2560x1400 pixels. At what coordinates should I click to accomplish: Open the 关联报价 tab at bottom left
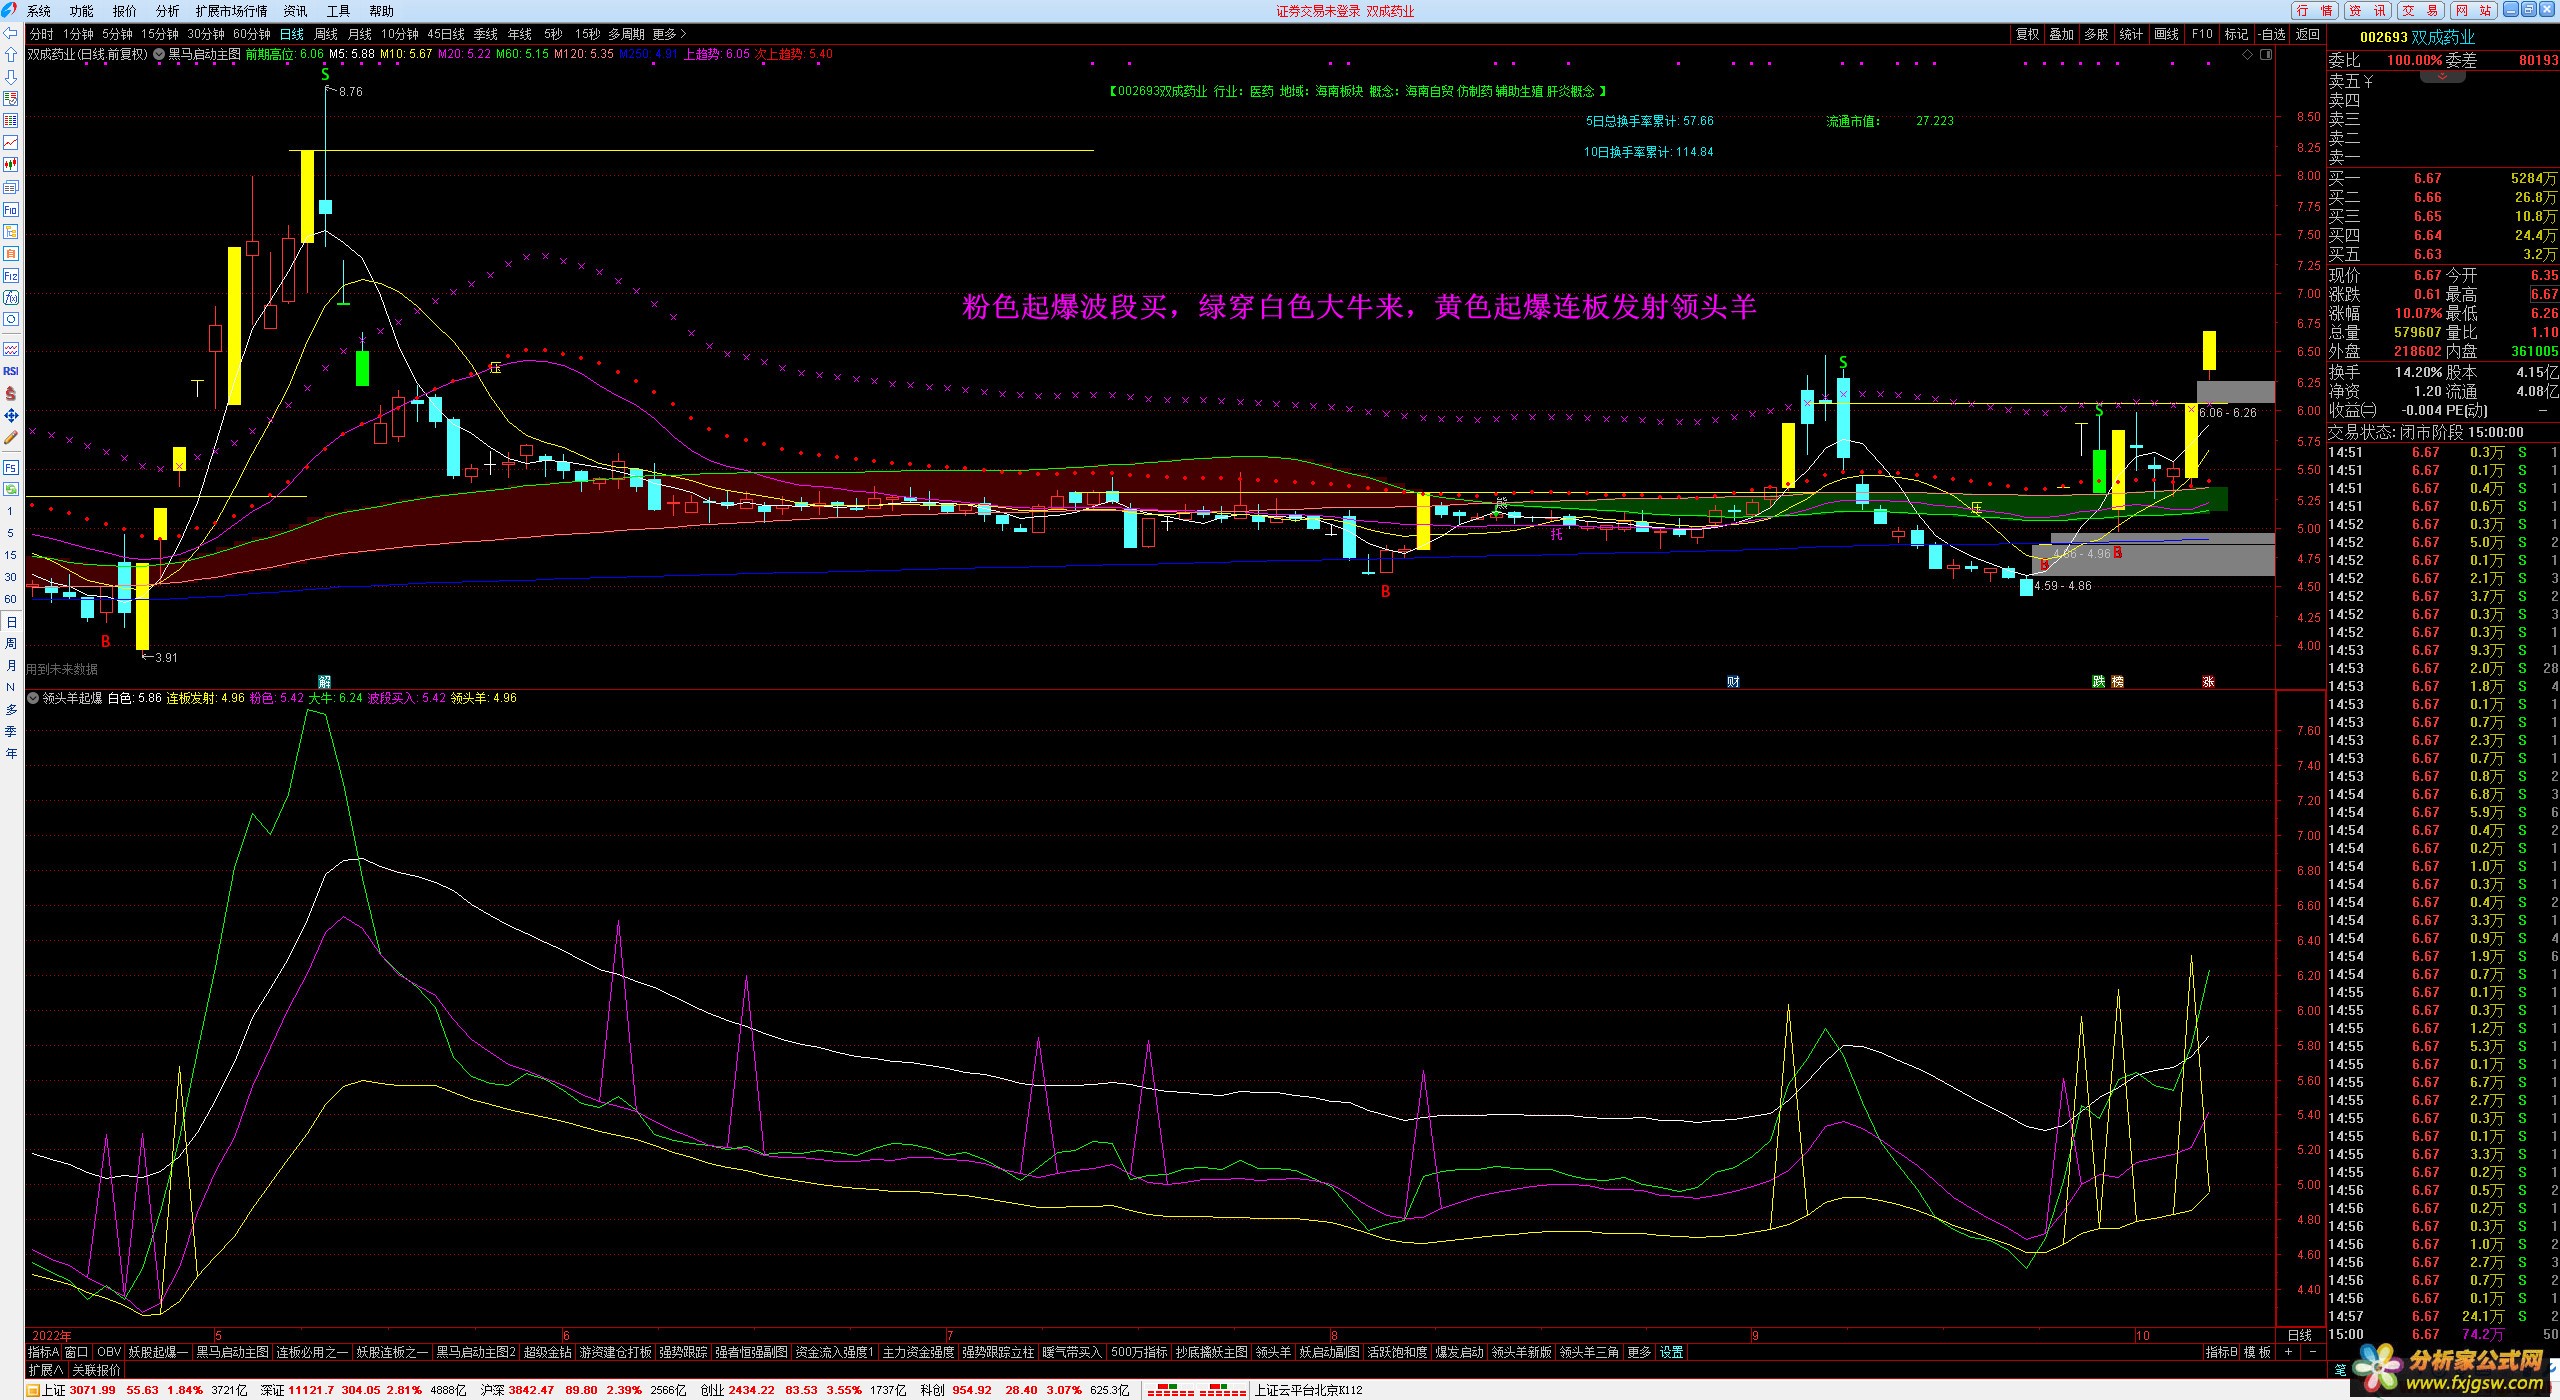(96, 1370)
